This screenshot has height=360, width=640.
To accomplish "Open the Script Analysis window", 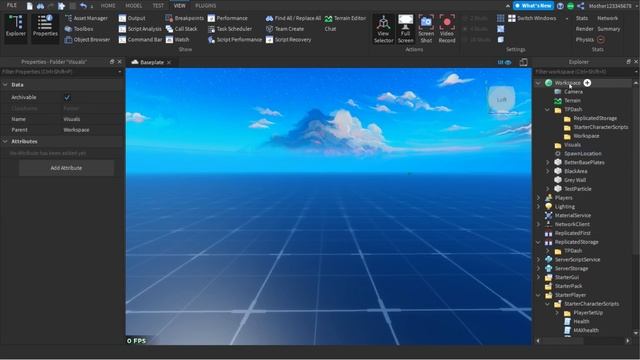I will (140, 29).
